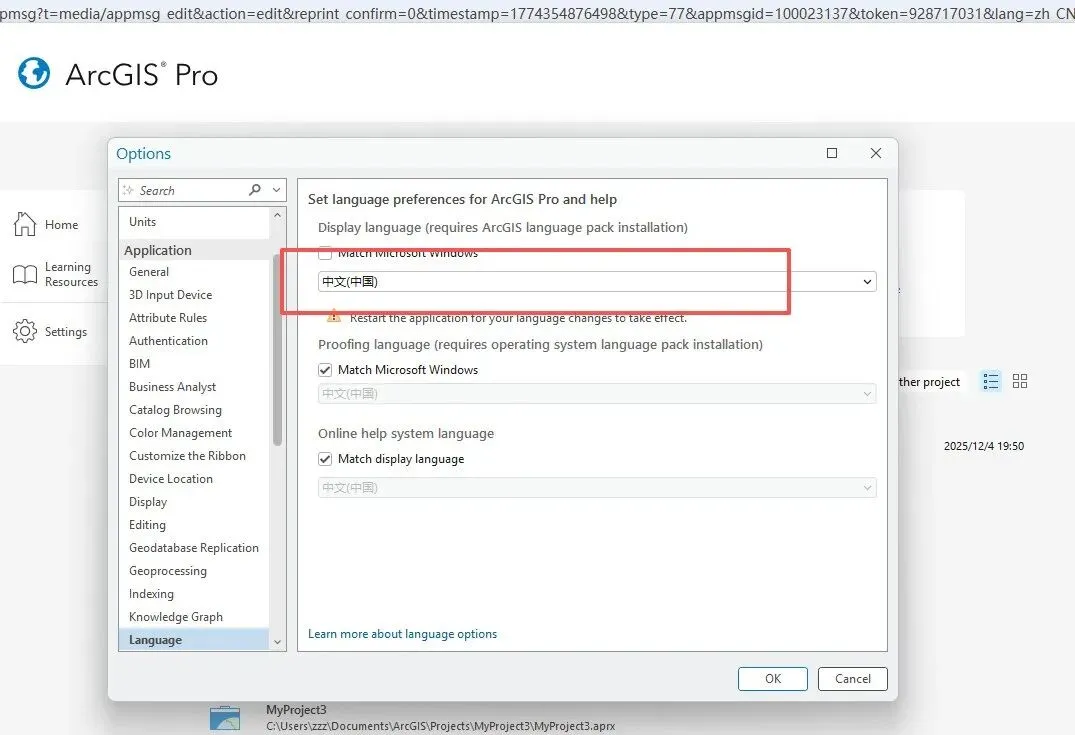Select Language options page
1075x735 pixels.
click(x=194, y=640)
